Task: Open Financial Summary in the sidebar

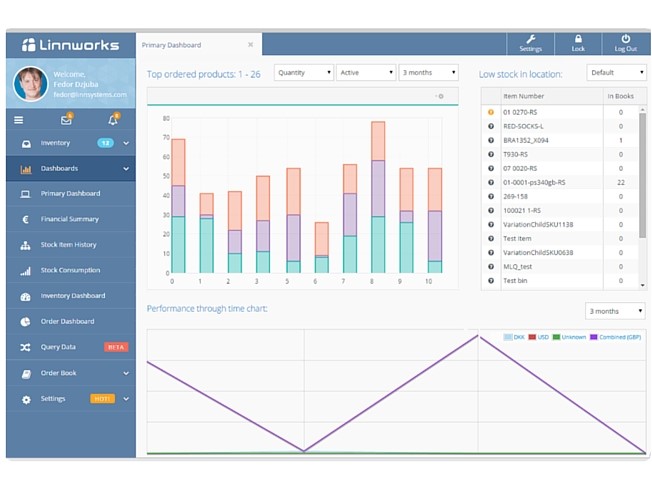Action: [69, 219]
